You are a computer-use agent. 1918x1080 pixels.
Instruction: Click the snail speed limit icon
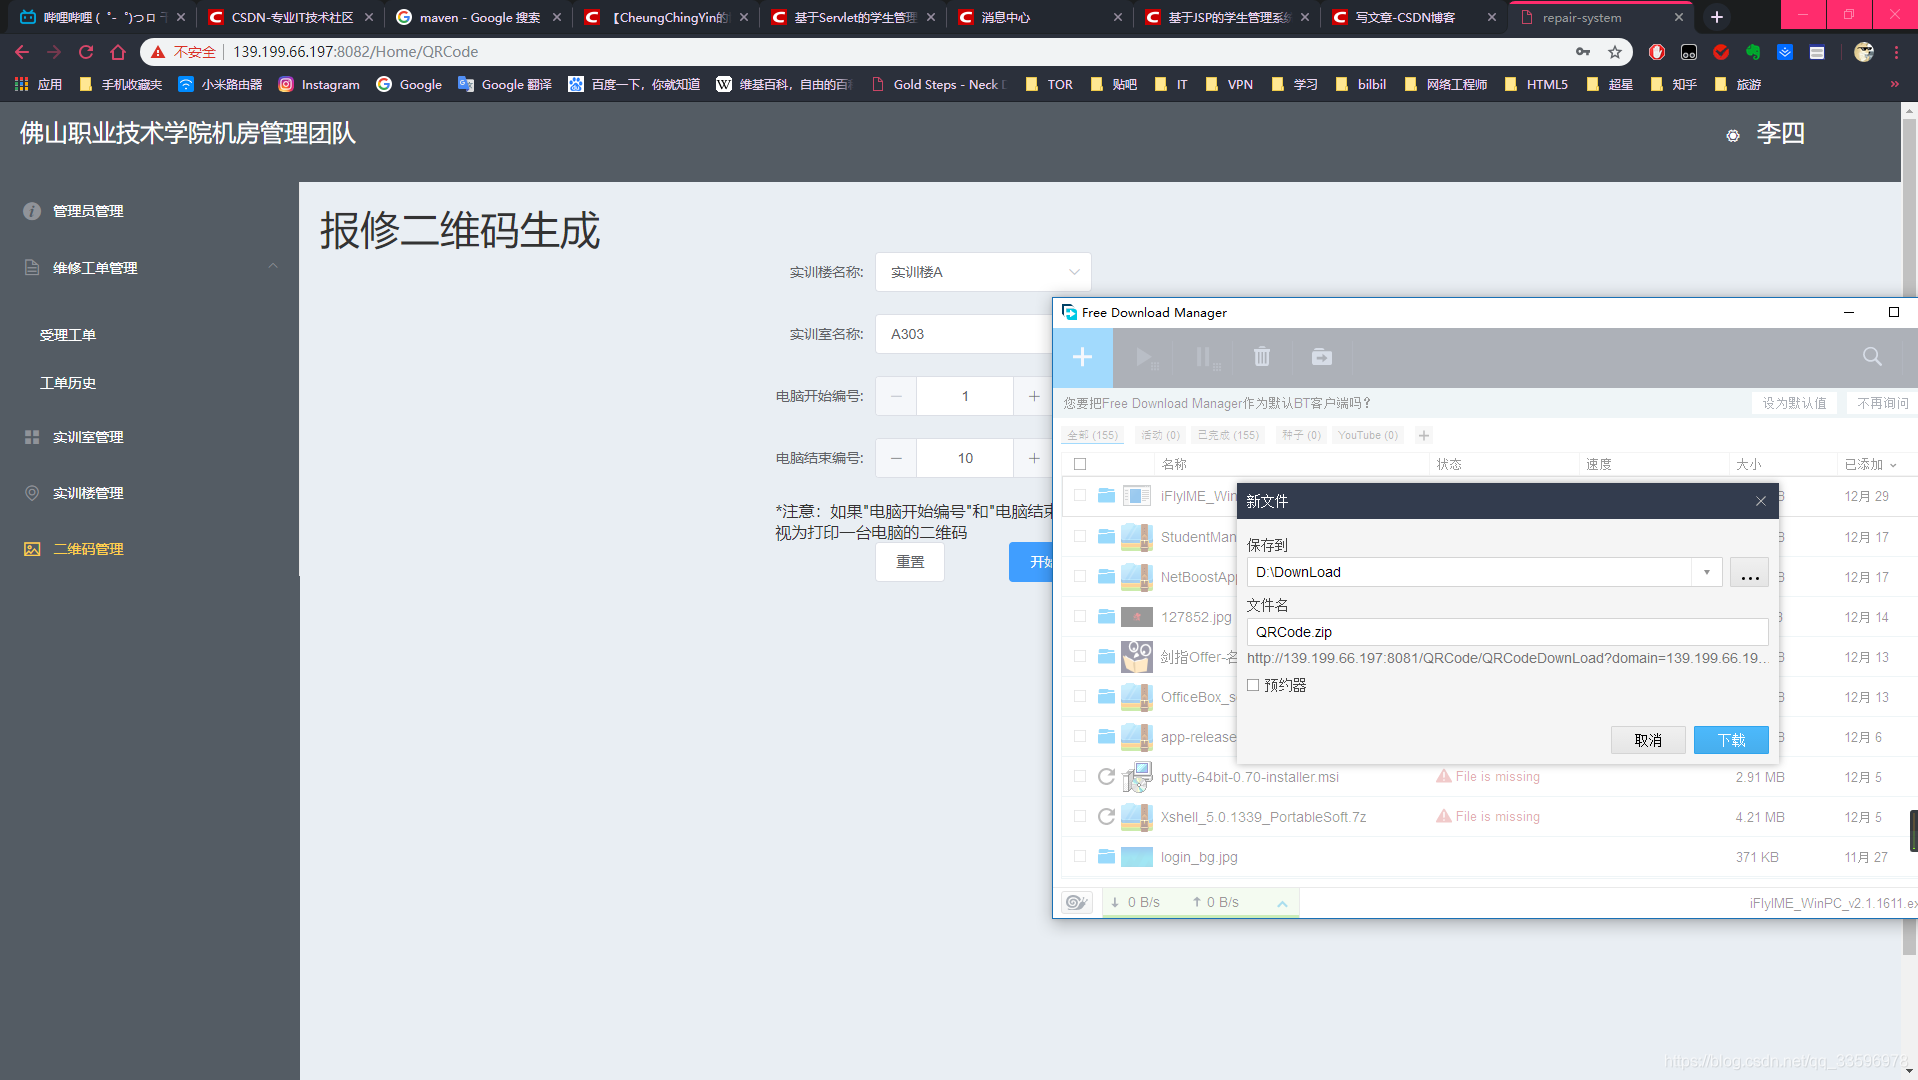click(1076, 901)
